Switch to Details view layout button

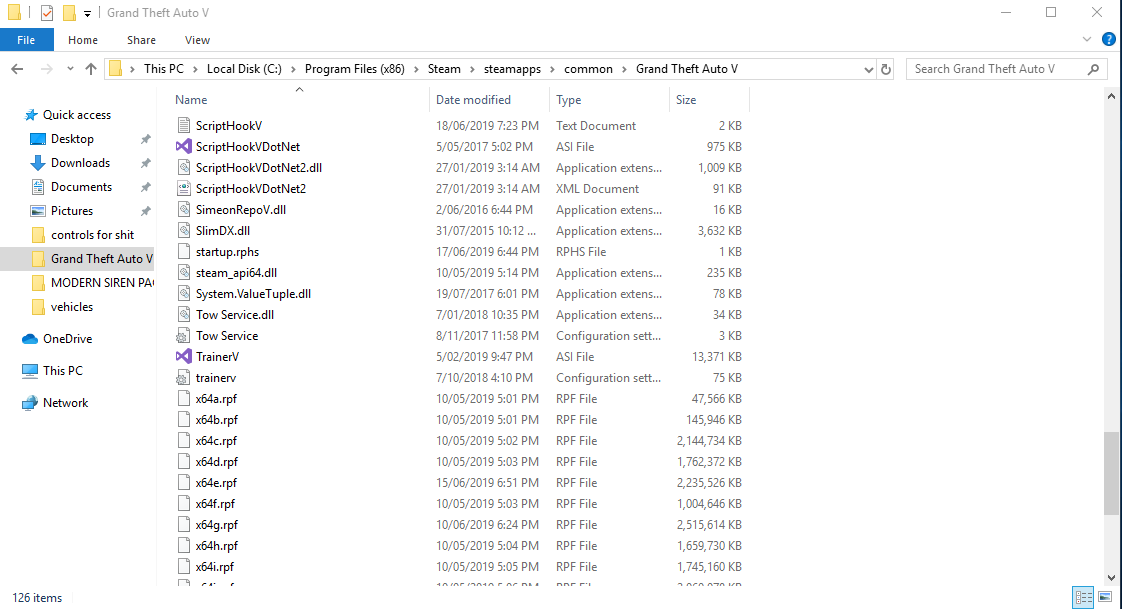point(1083,597)
